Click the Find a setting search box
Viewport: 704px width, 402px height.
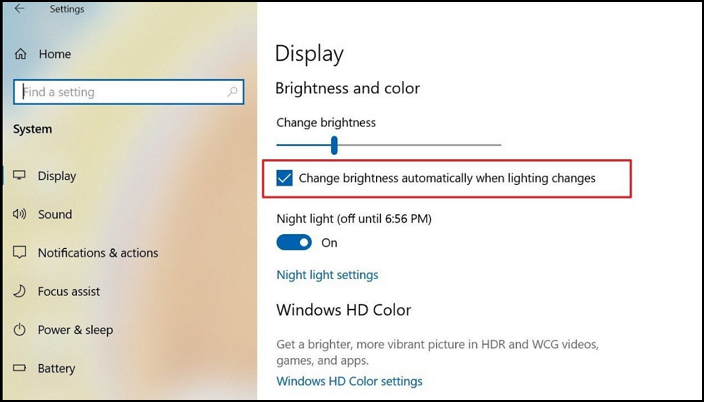click(128, 92)
